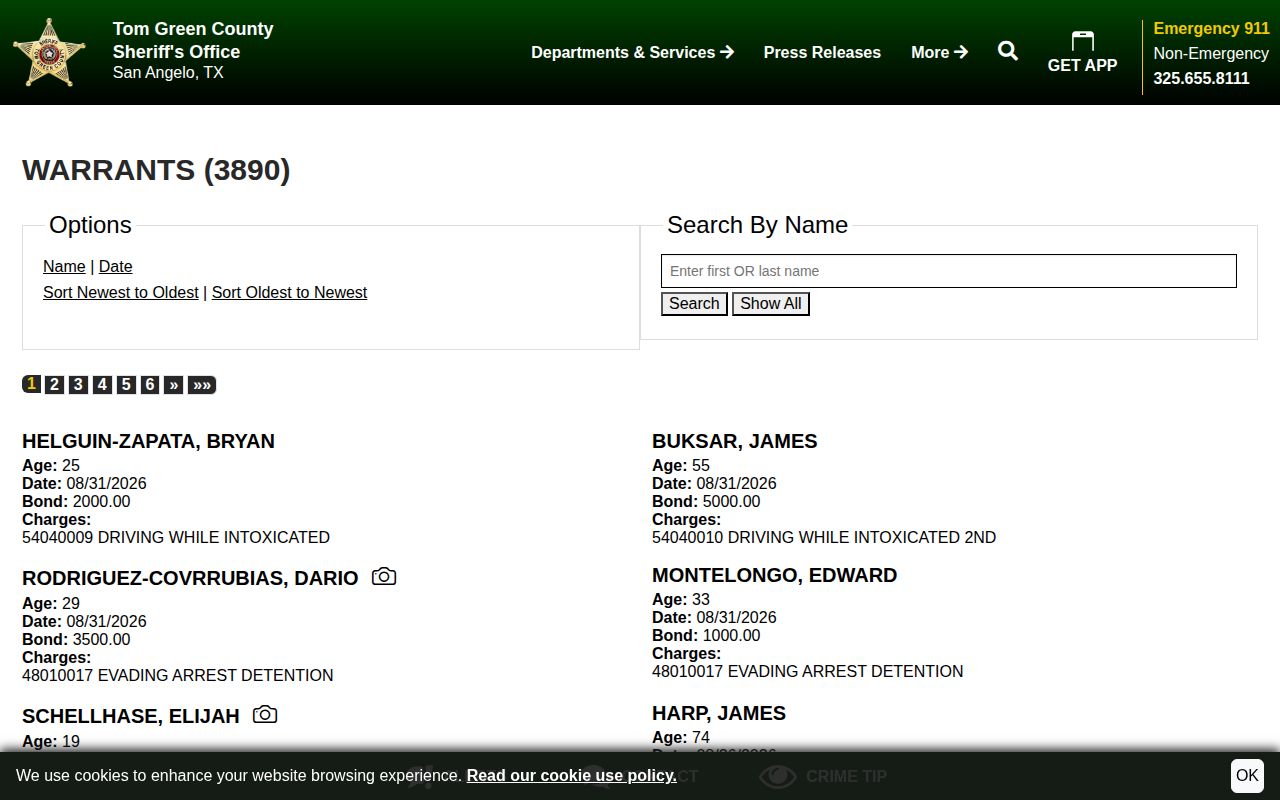Choose Sort Newest to Oldest
This screenshot has width=1280, height=800.
click(121, 292)
